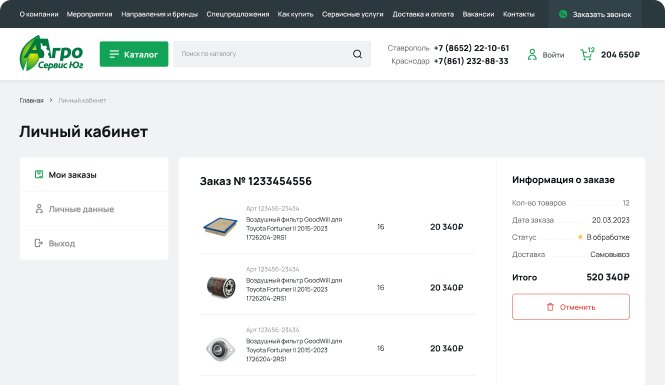Click Заказ № 1233454556 heading
This screenshot has width=665, height=385.
tap(256, 181)
